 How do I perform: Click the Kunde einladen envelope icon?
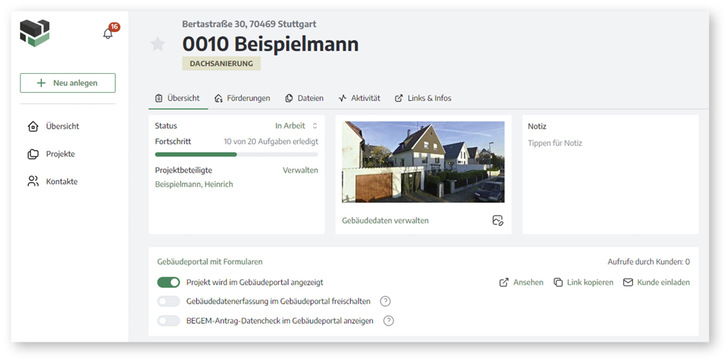coord(628,282)
